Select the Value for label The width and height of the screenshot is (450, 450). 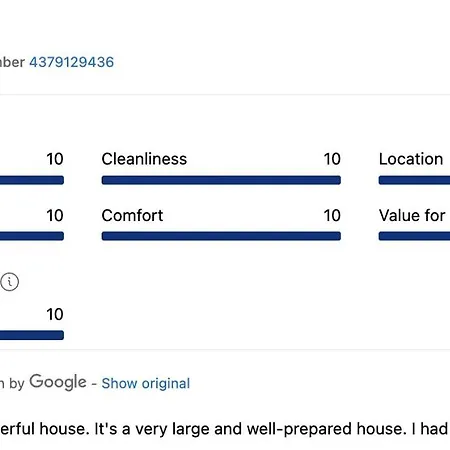[x=412, y=215]
